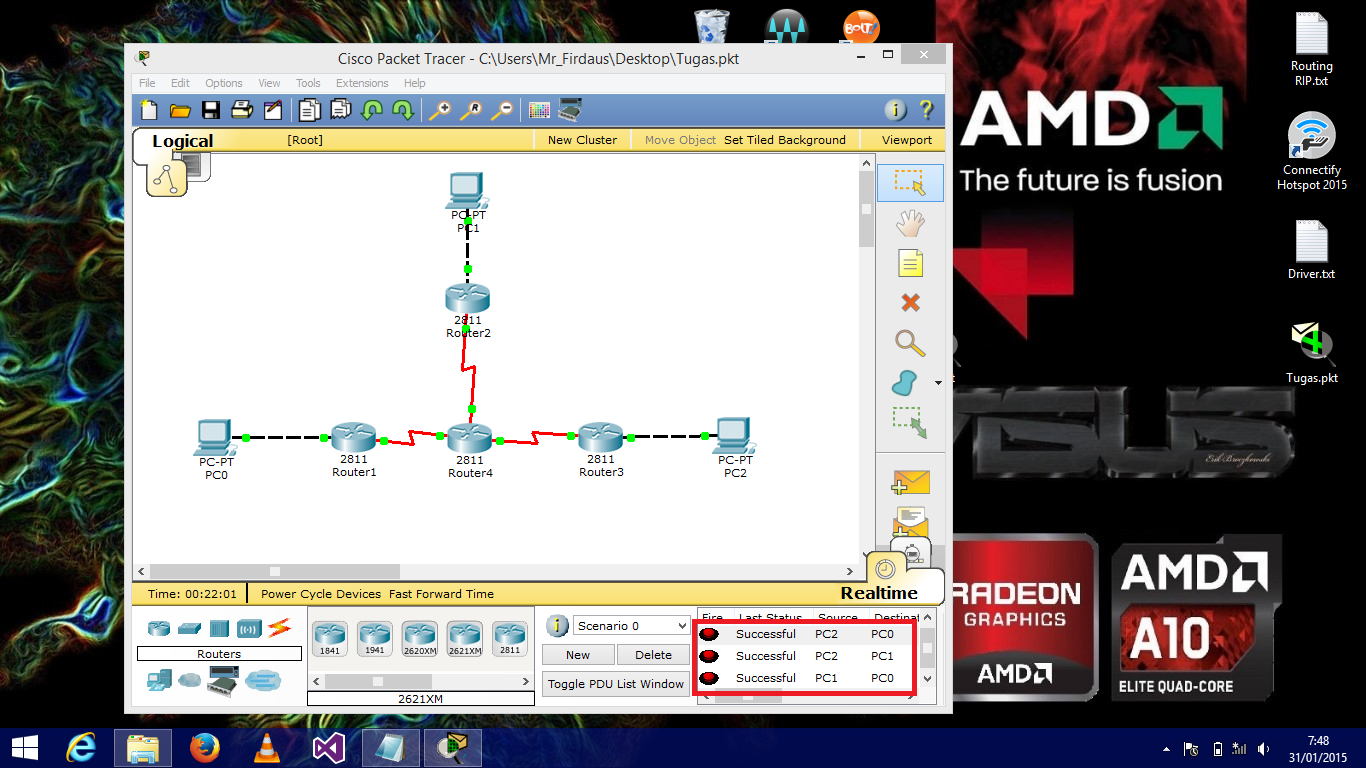Choose the Delete red X tool
The height and width of the screenshot is (768, 1366).
[910, 302]
